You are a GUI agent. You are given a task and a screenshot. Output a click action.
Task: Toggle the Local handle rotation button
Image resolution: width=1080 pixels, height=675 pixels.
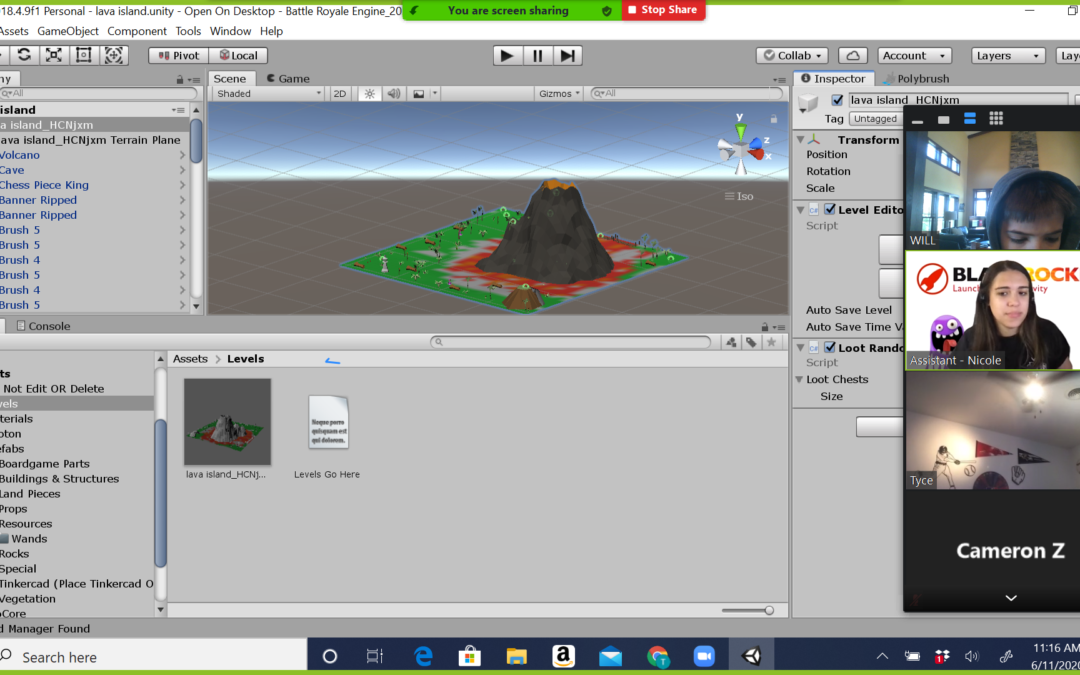(x=238, y=56)
